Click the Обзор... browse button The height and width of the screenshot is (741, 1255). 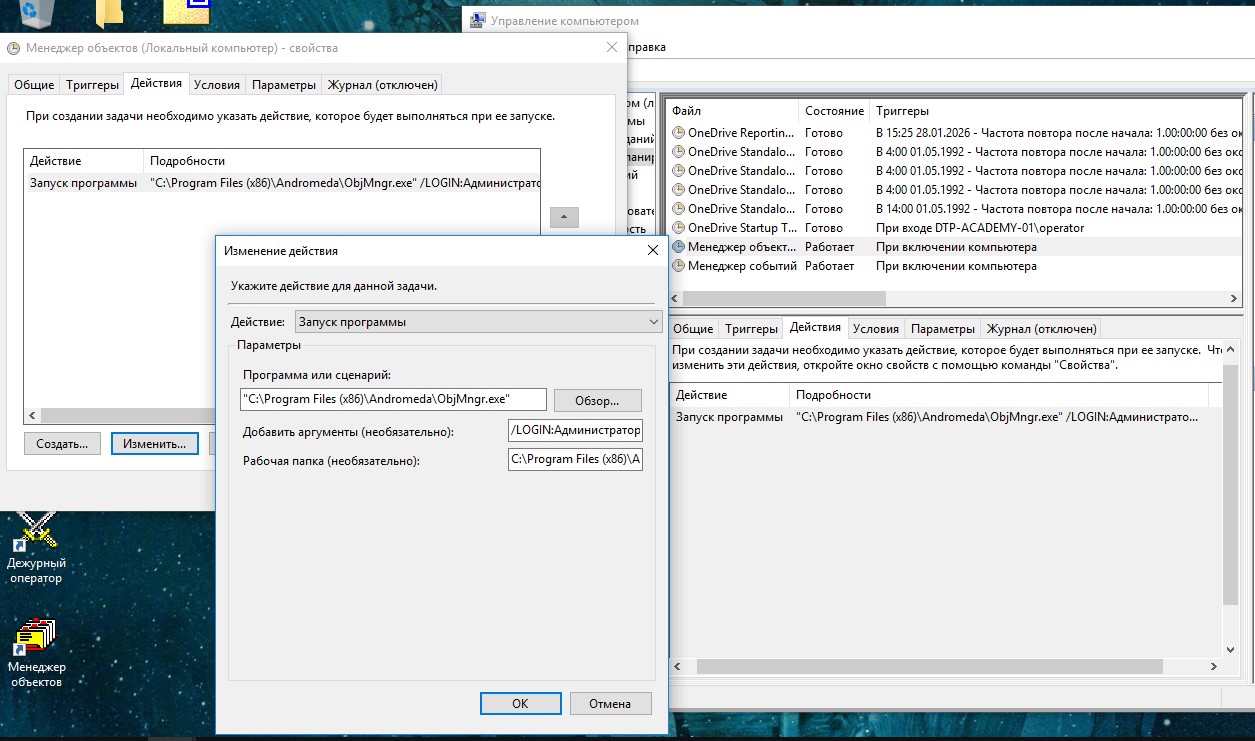click(x=598, y=400)
